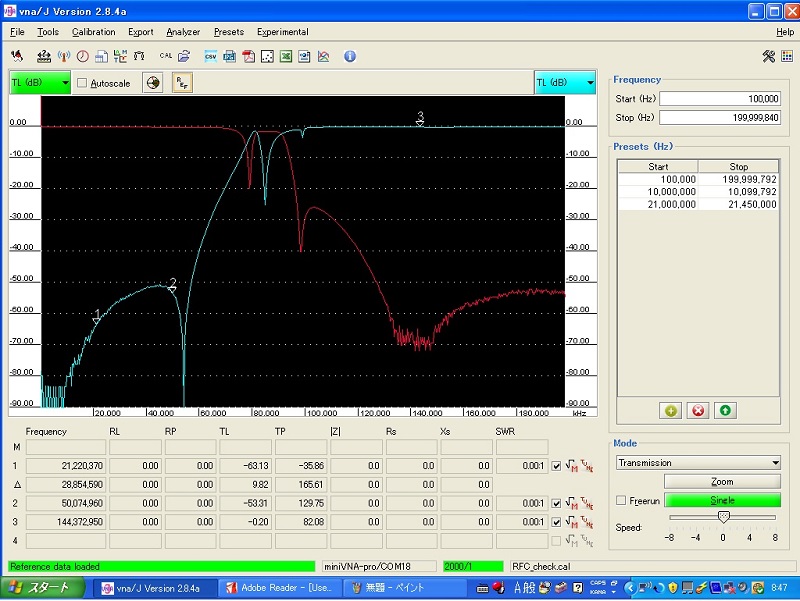Click the vna/J taskbar button
Viewport: 800px width, 601px height.
point(156,588)
